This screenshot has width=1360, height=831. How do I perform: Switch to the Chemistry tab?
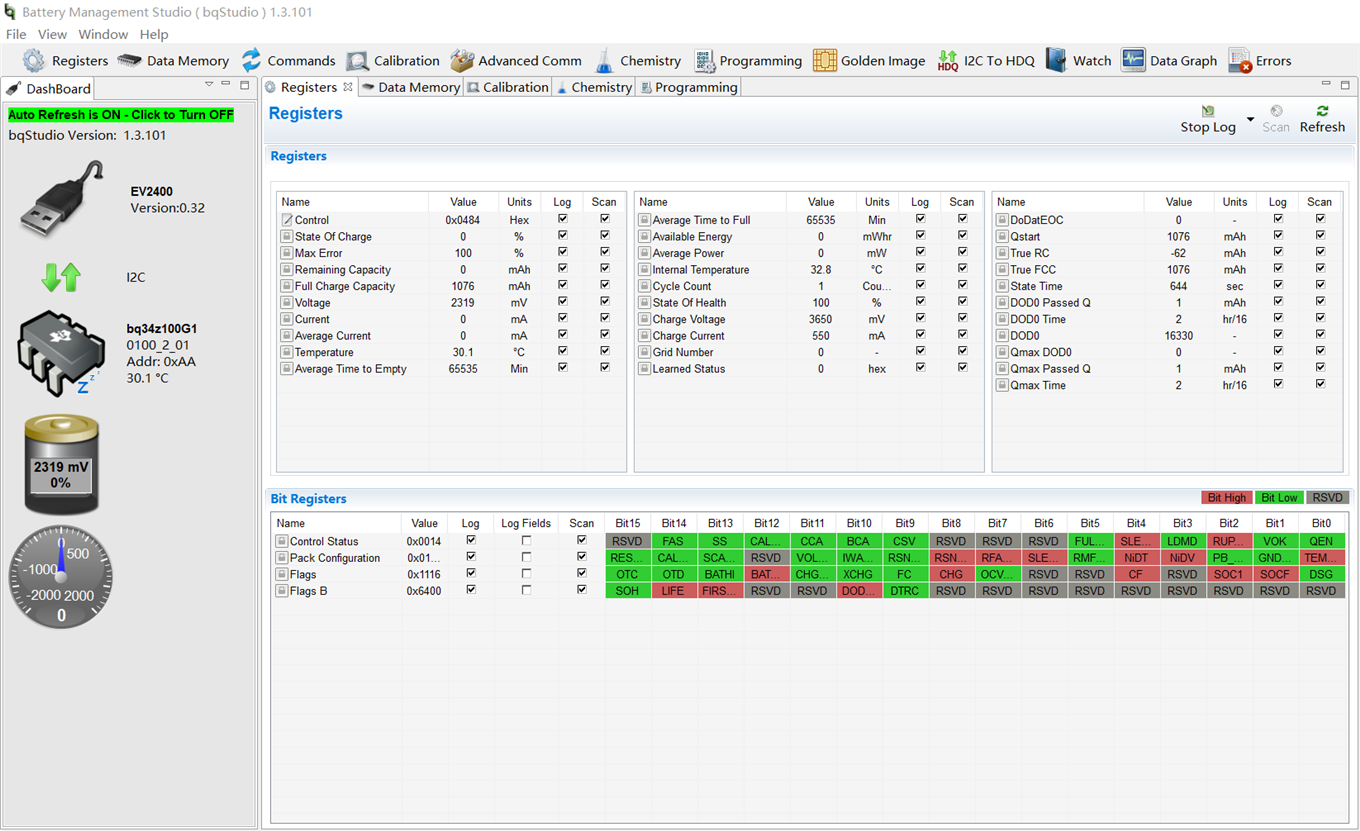point(594,87)
